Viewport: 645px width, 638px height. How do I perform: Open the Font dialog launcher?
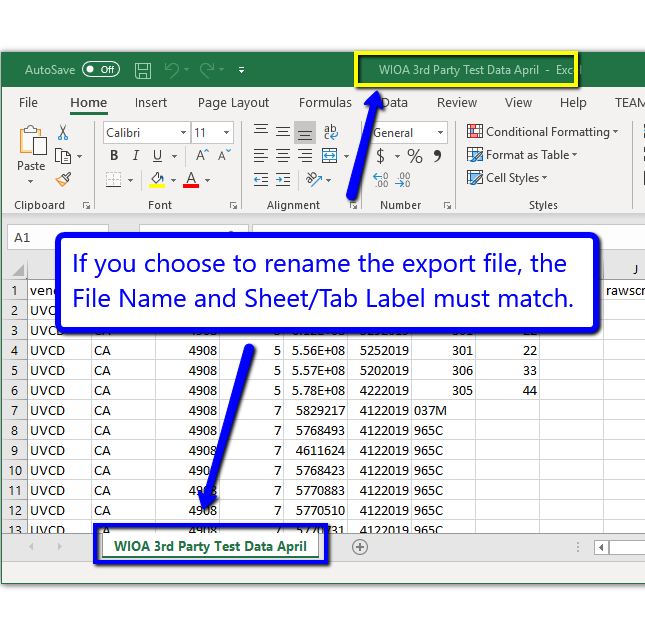(234, 205)
